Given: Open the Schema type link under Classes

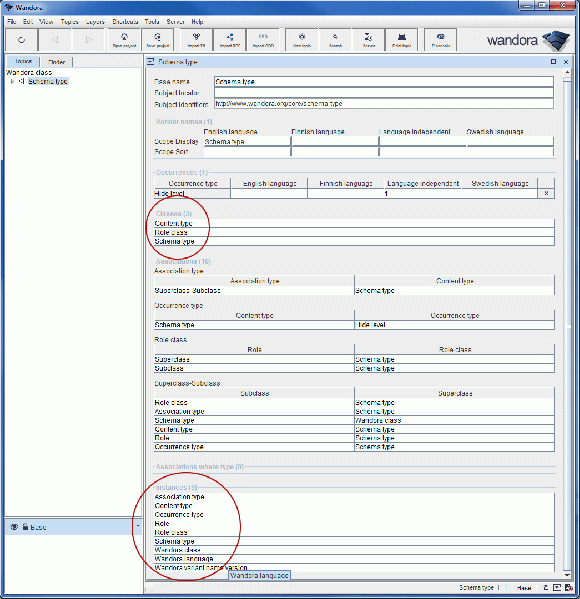Looking at the screenshot, I should [174, 241].
